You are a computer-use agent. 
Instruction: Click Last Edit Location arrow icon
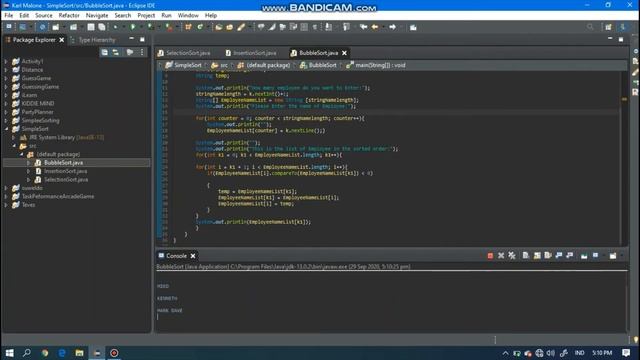(363, 27)
